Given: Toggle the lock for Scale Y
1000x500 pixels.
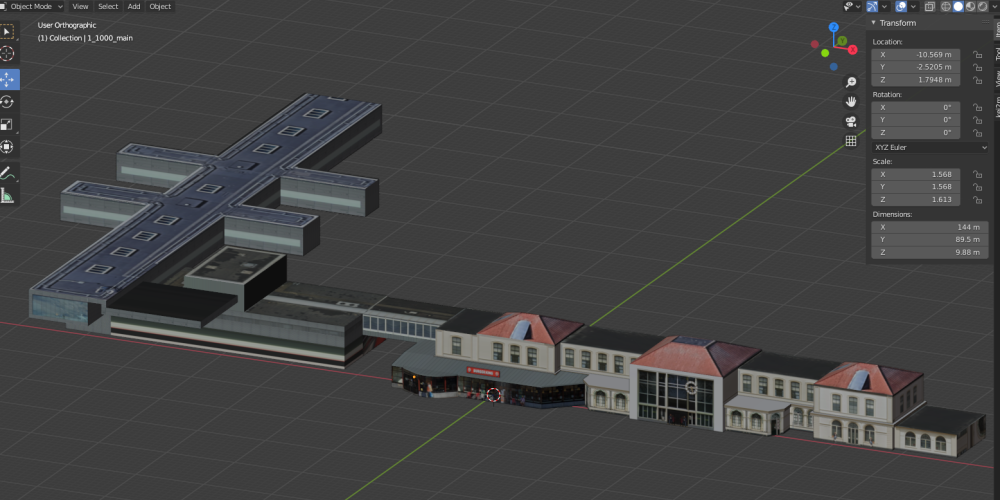Looking at the screenshot, I should point(975,186).
